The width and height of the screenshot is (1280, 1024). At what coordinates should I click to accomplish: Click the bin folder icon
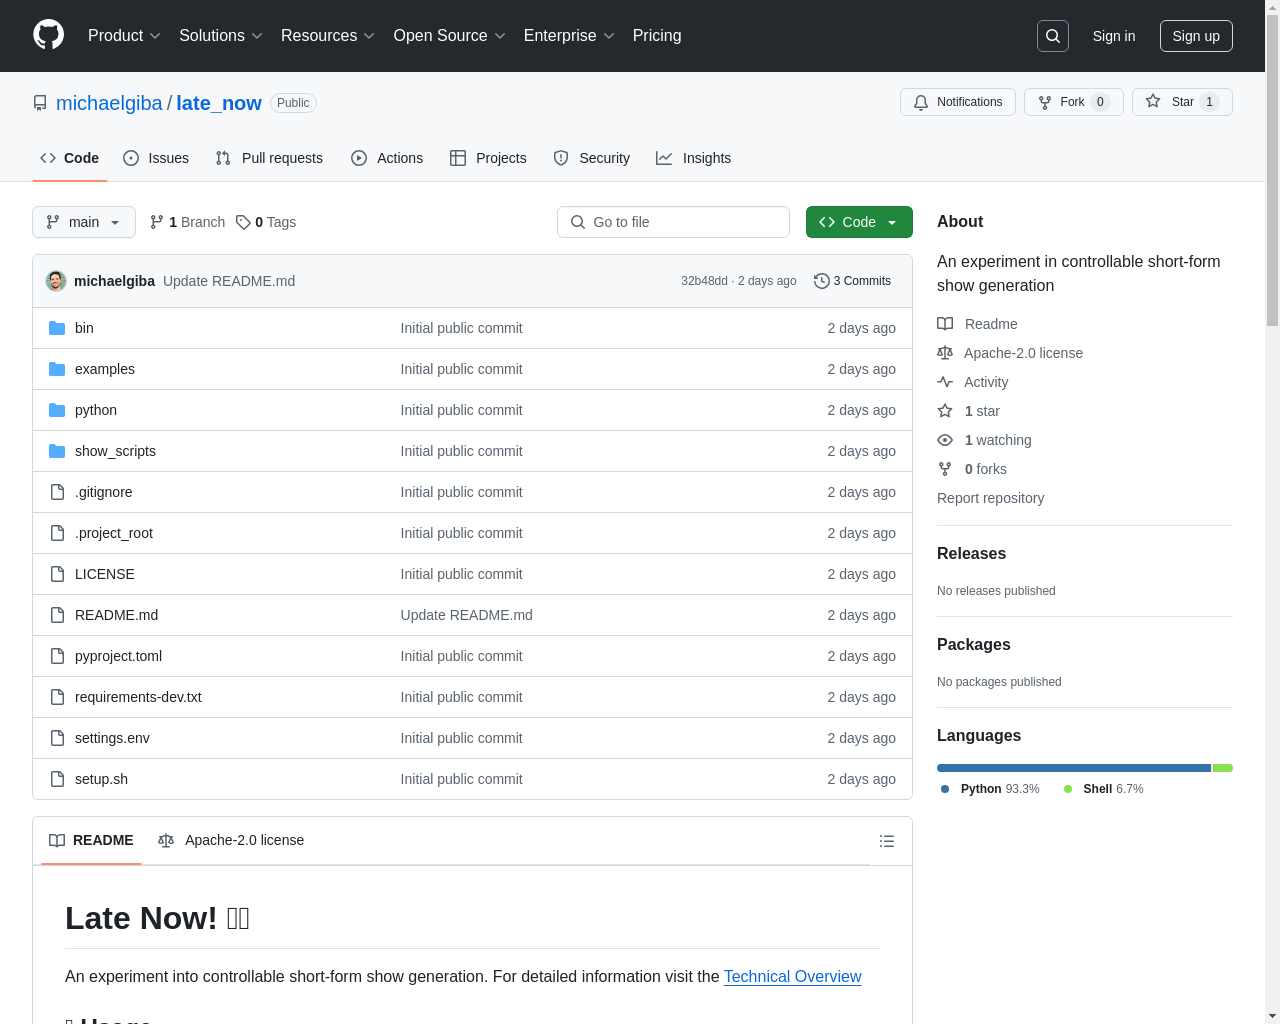click(x=57, y=328)
